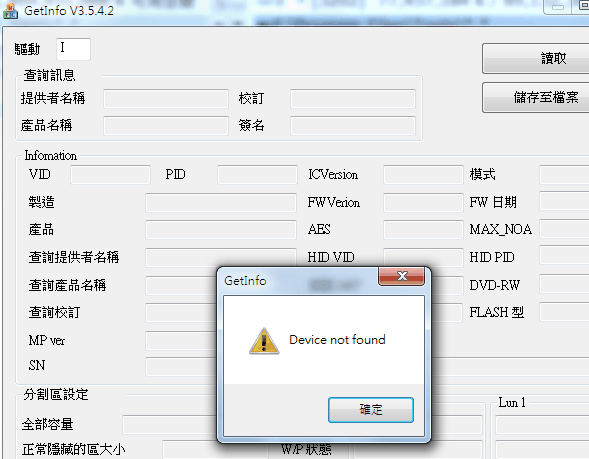Click the 儲存至檔案 button

tap(537, 98)
